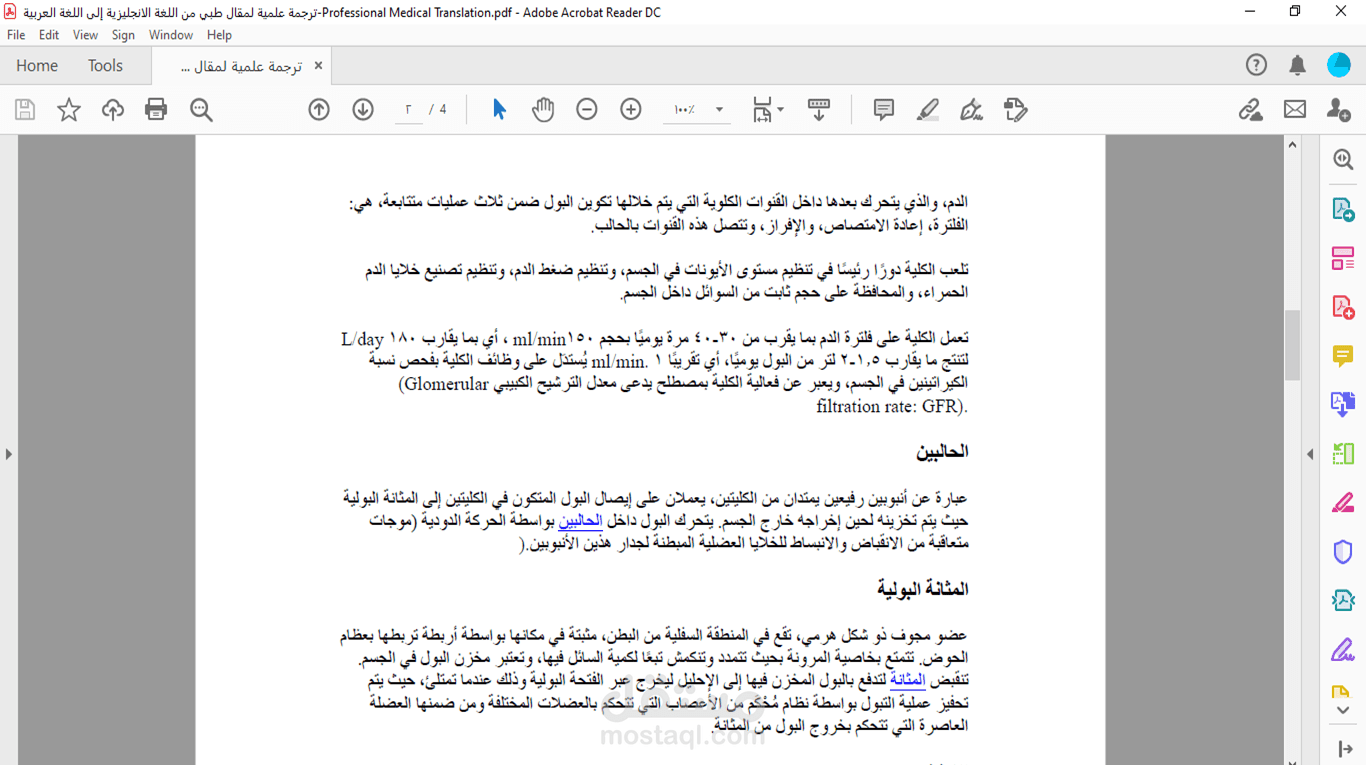Open Combine Files tool in right pane

[x=1343, y=404]
